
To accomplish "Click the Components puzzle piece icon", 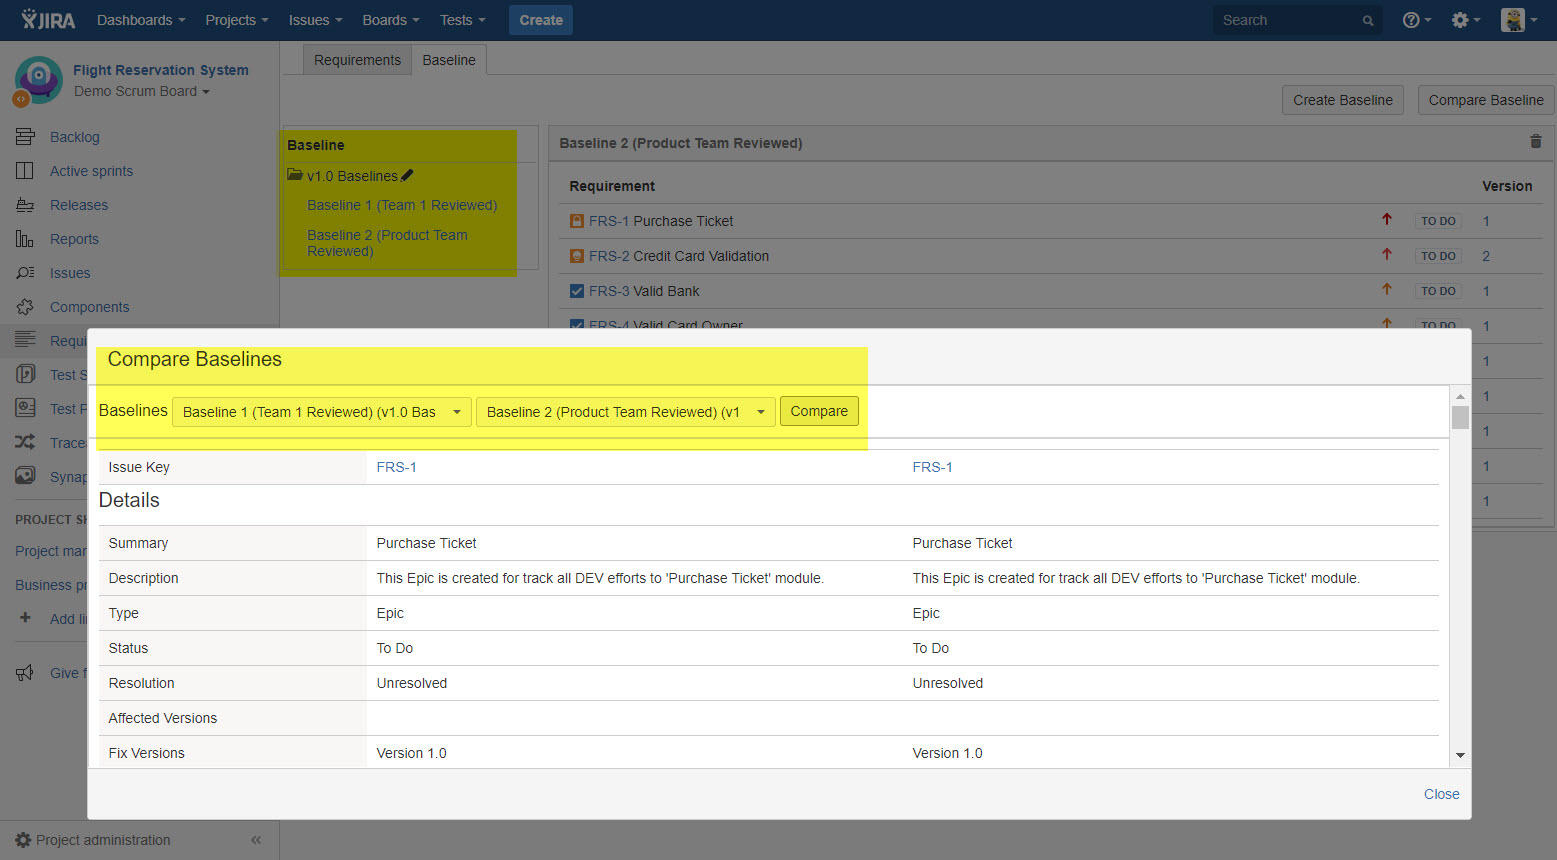I will [24, 307].
